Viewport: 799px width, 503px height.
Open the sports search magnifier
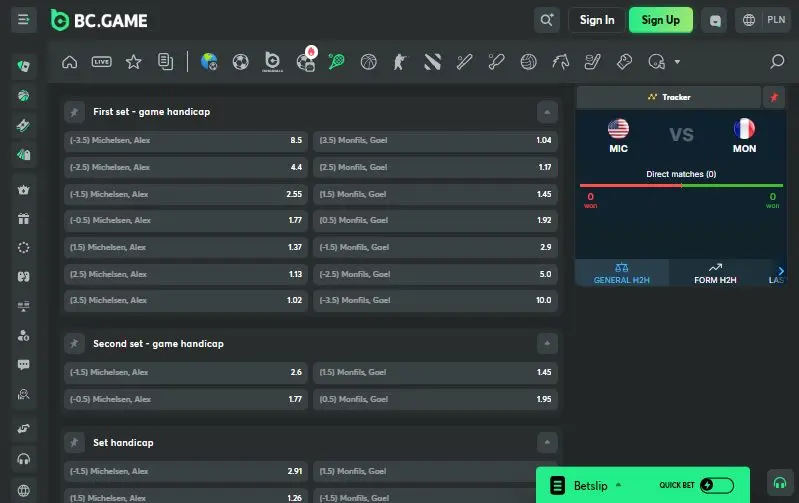tap(776, 62)
